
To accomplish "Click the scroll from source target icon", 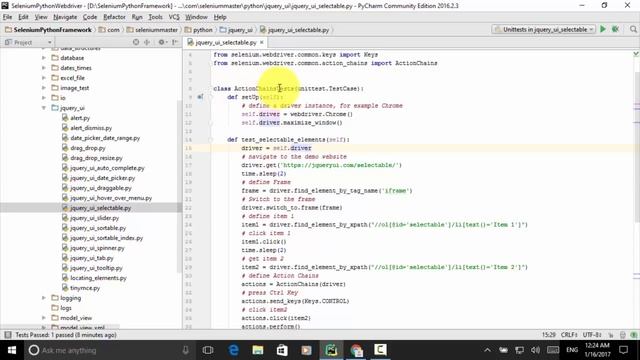I will [136, 42].
